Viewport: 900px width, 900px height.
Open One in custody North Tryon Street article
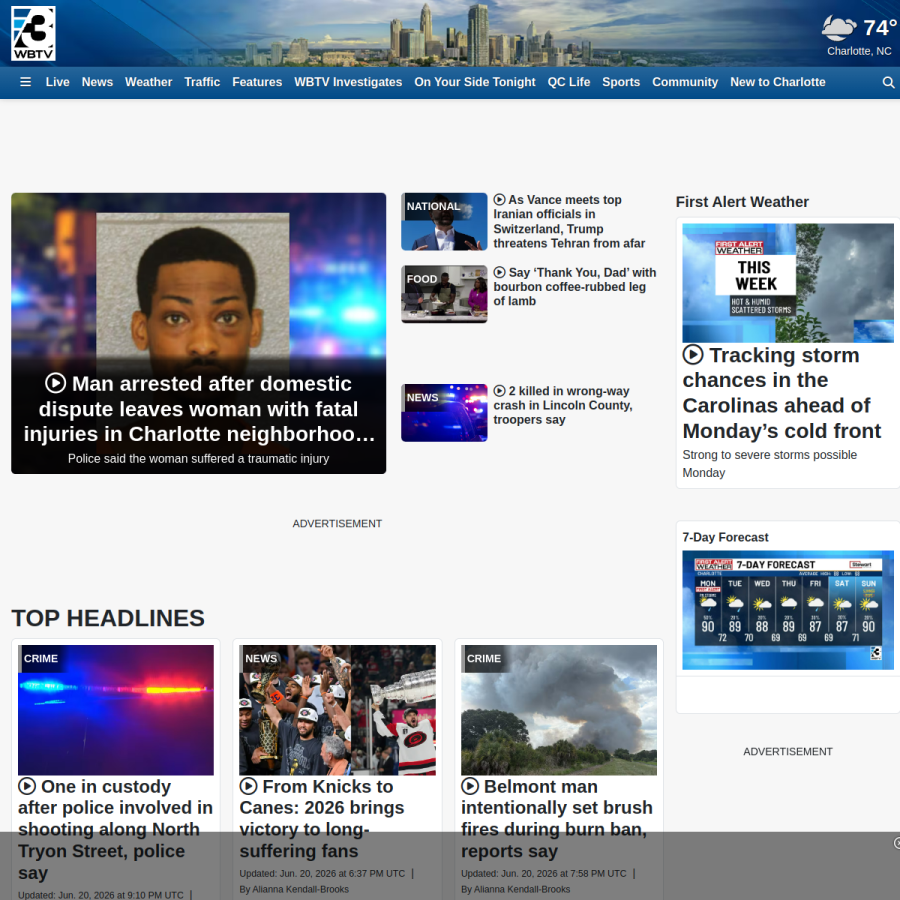tap(115, 829)
